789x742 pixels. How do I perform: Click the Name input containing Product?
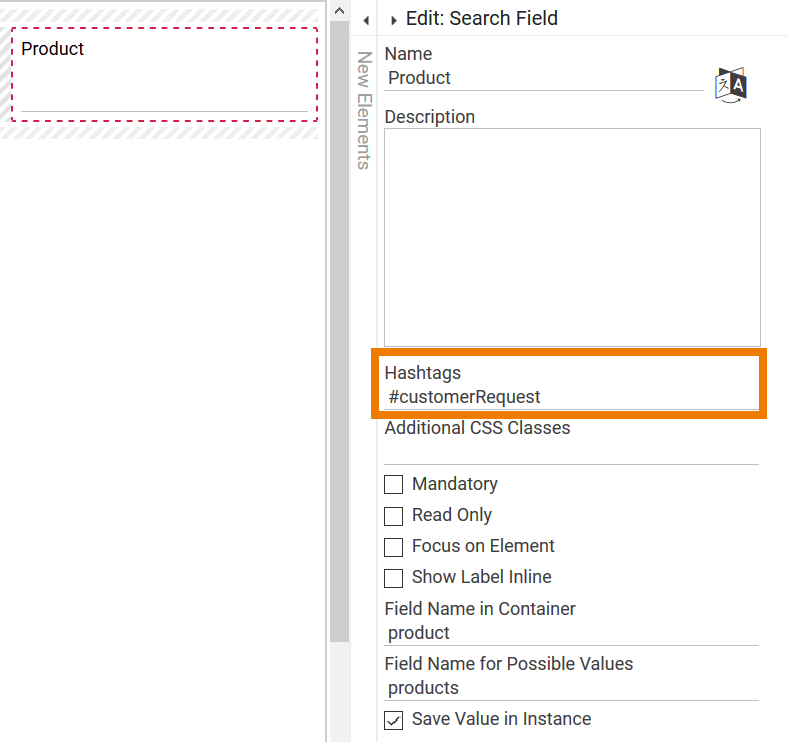pos(544,78)
